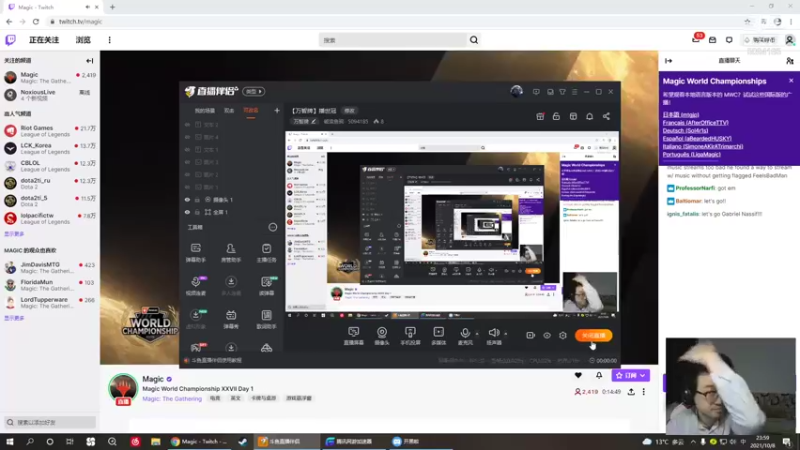Image resolution: width=800 pixels, height=450 pixels.
Task: Click the gift box icon in streaming app header
Action: click(x=540, y=116)
